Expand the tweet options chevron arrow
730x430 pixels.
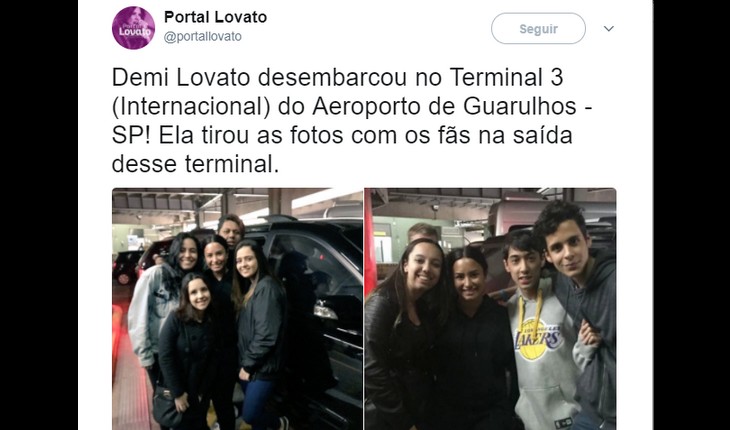coord(608,28)
